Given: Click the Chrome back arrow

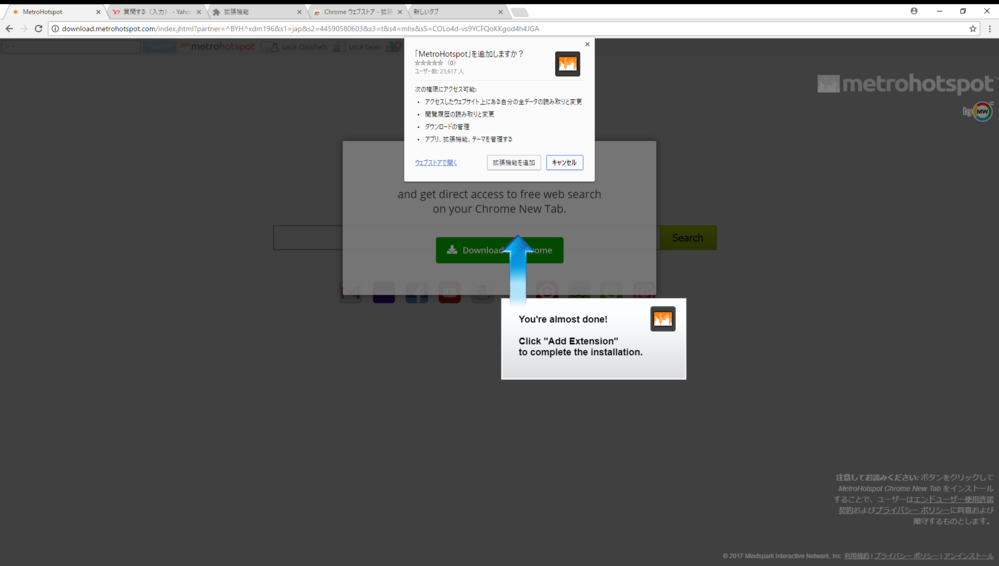Looking at the screenshot, I should tap(9, 29).
